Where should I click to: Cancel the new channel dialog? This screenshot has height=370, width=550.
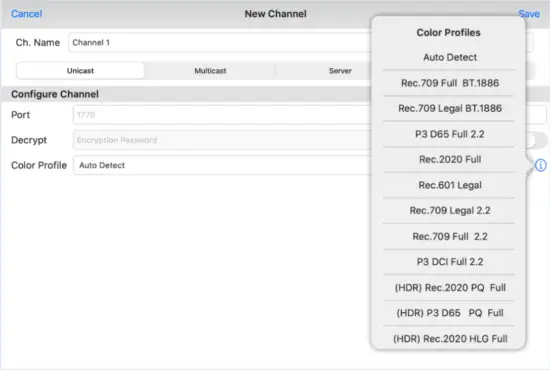[27, 14]
